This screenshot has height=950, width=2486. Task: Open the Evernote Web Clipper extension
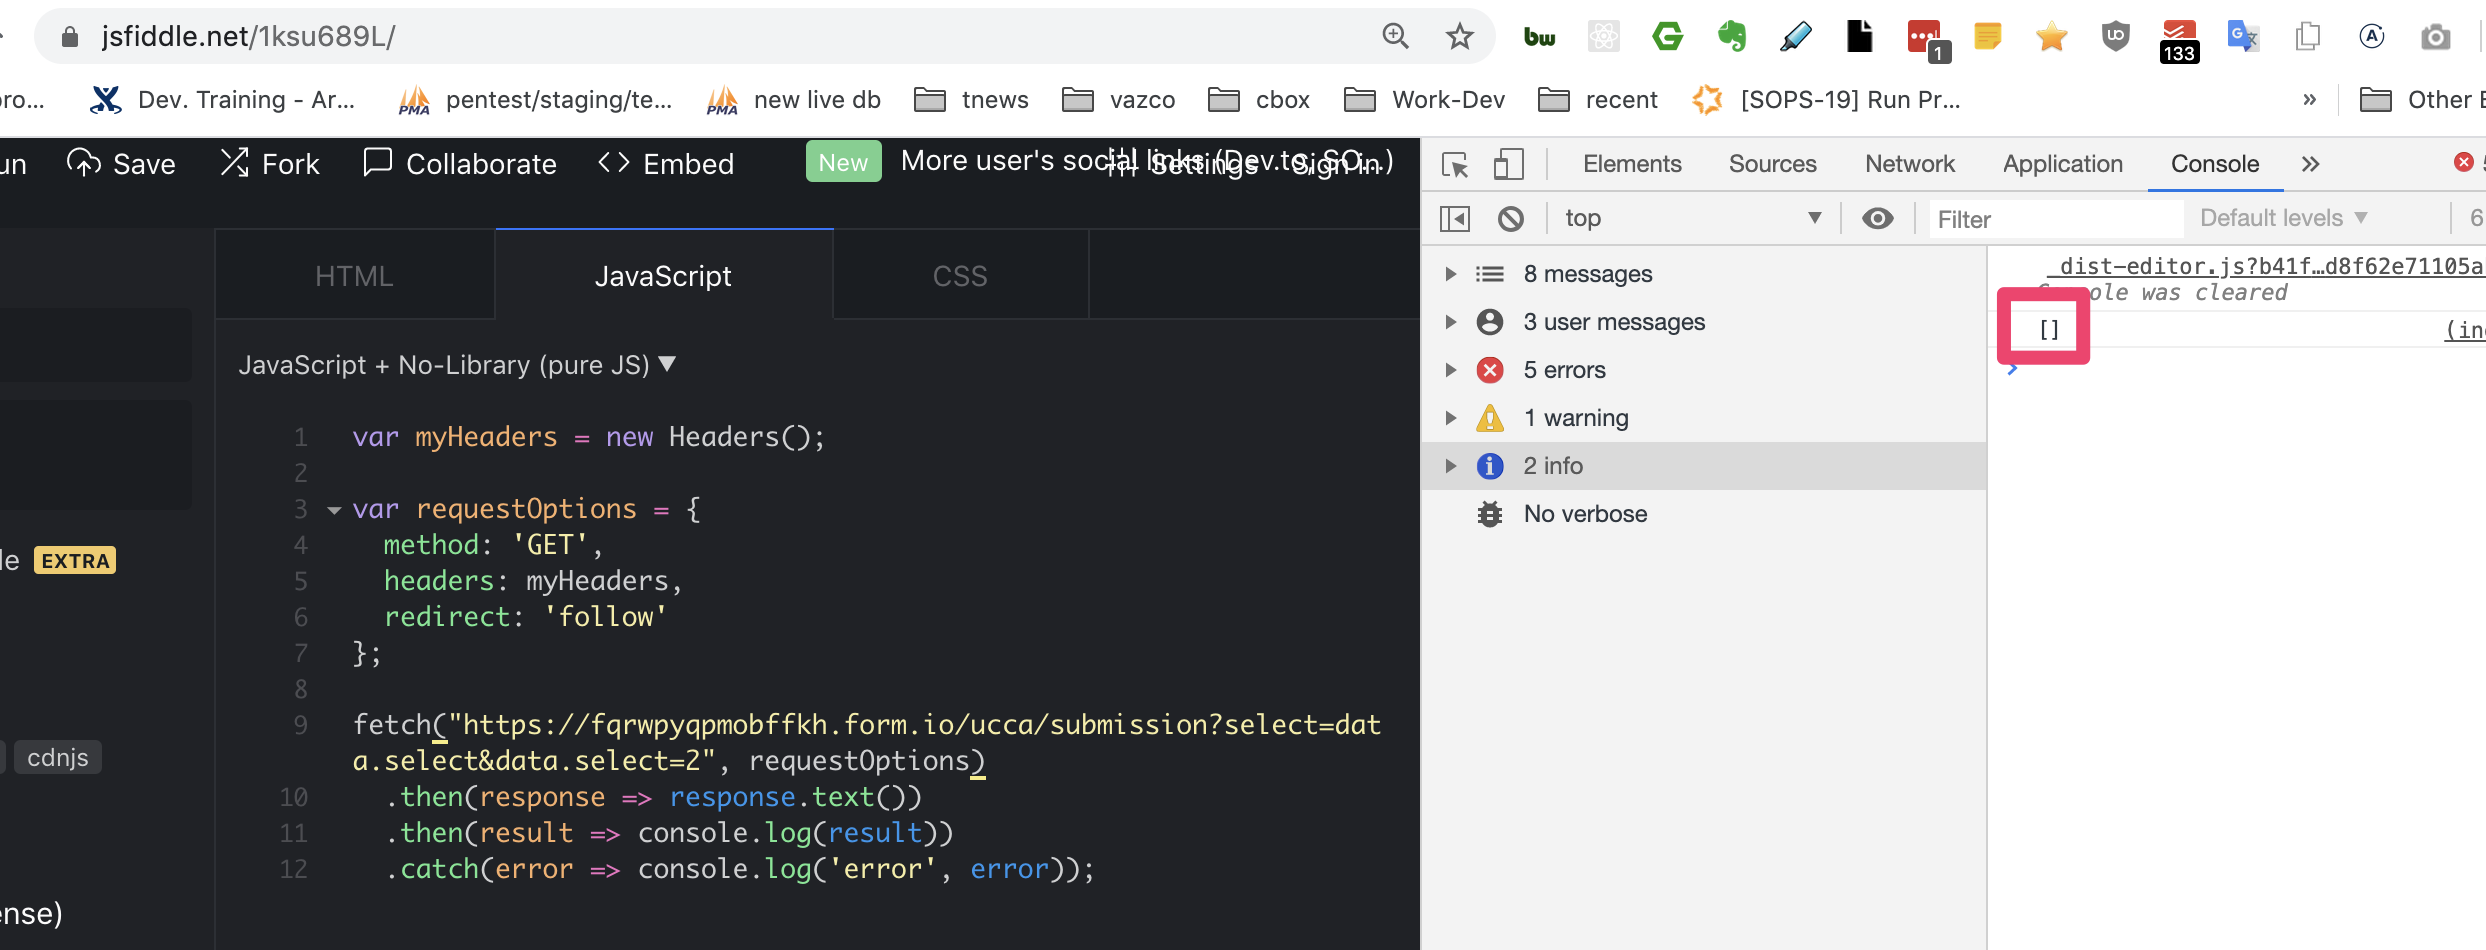(1731, 36)
